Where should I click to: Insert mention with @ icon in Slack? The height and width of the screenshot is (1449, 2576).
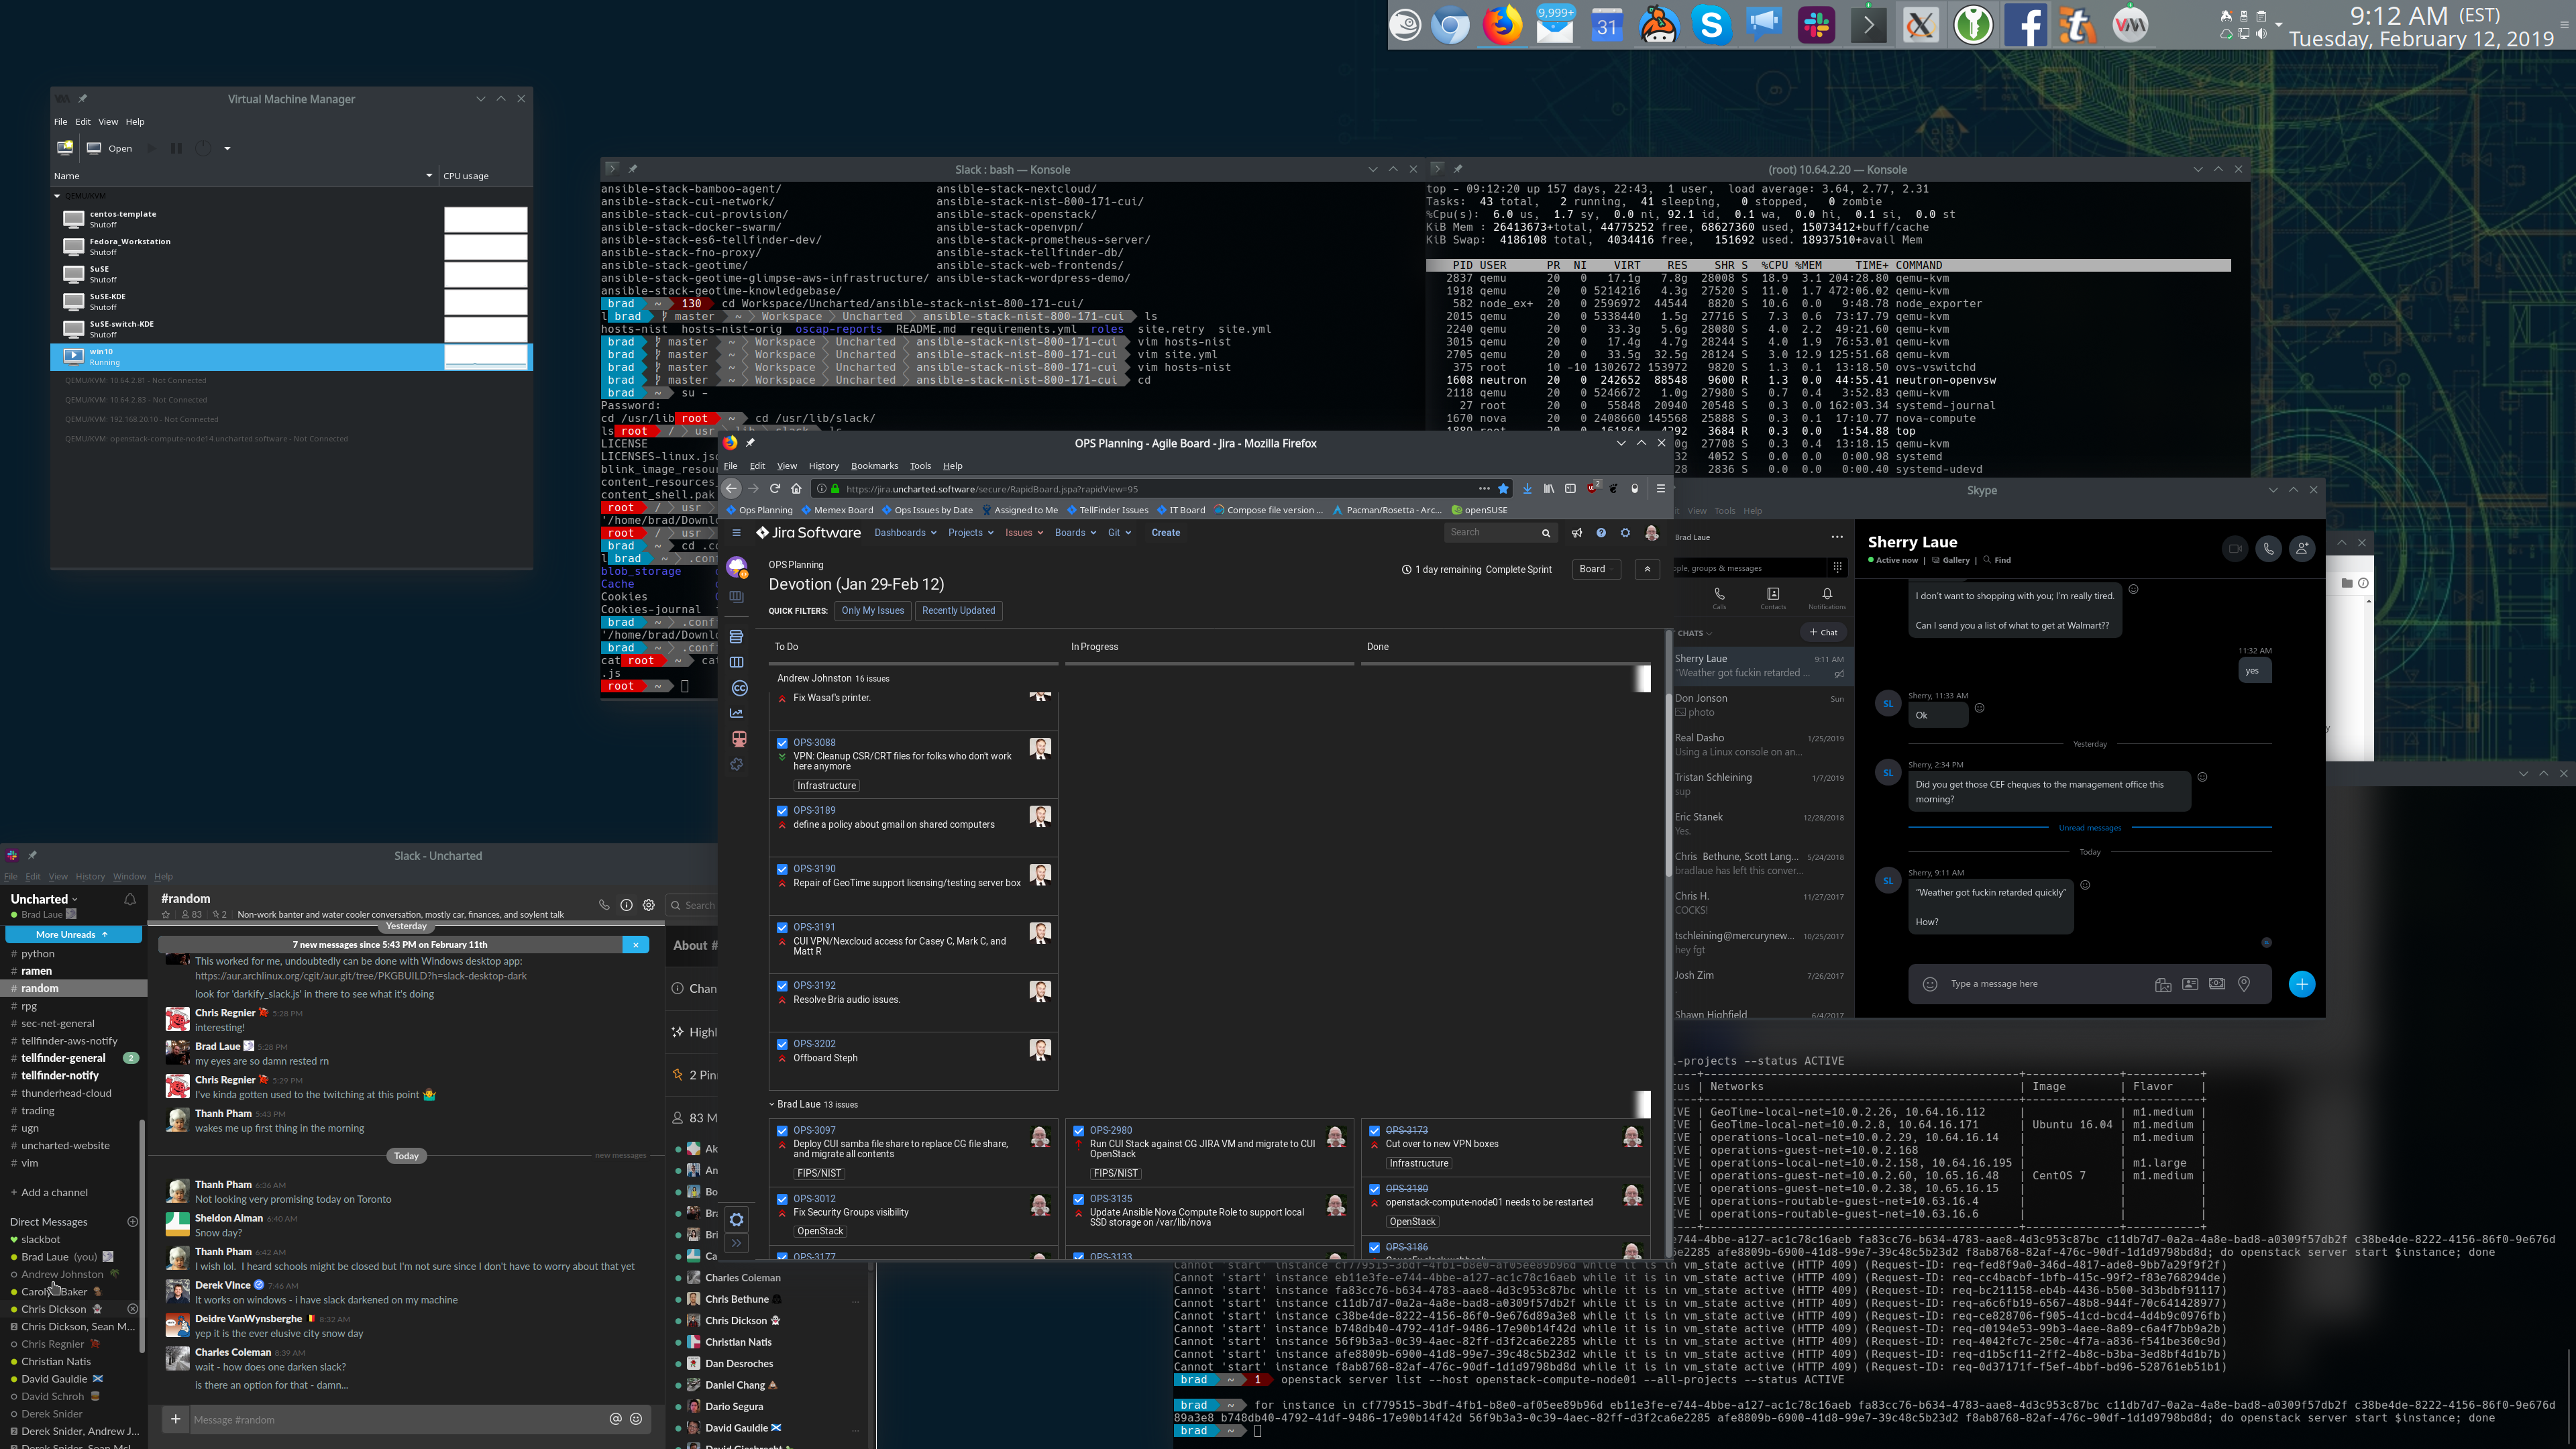615,1419
